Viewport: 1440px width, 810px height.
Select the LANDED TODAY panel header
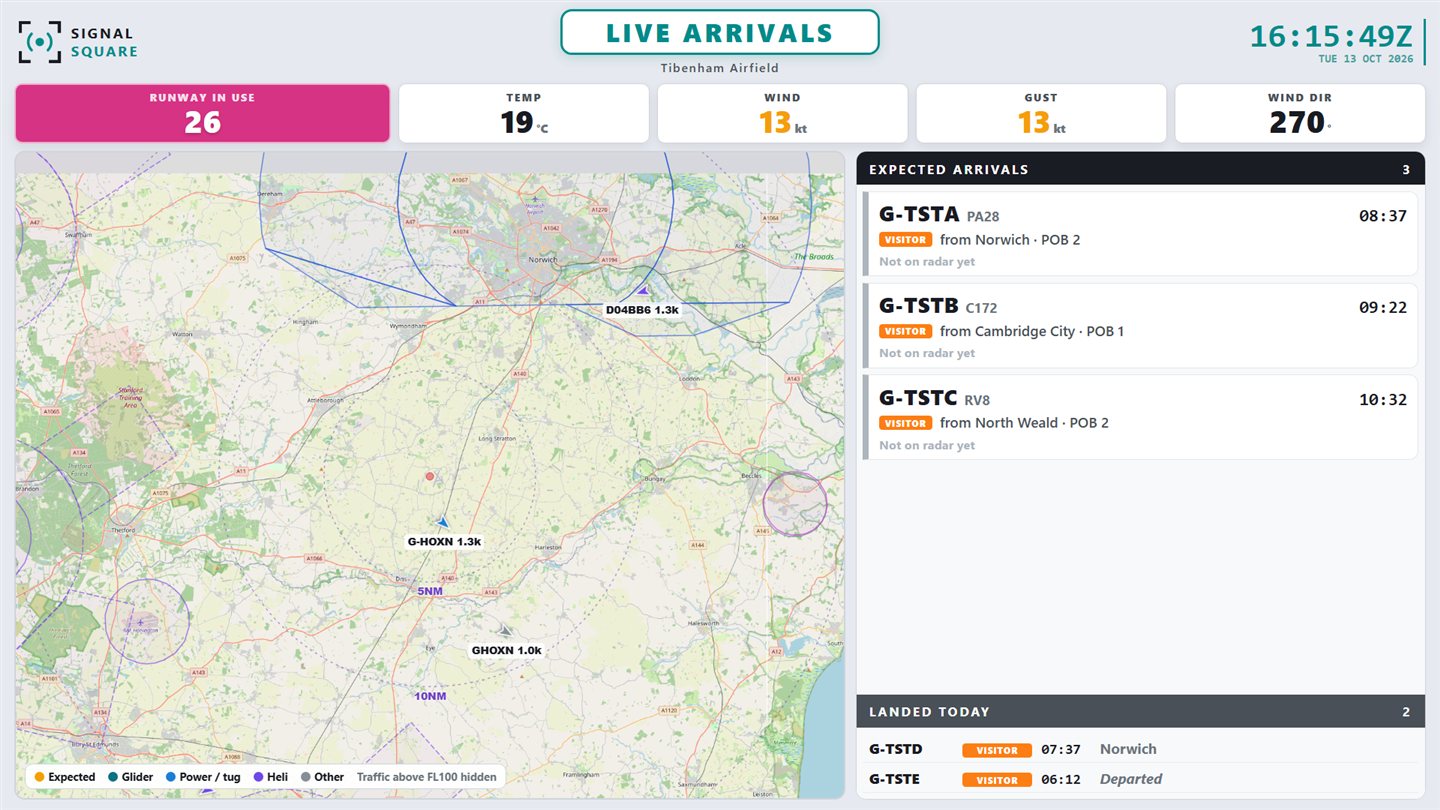1141,712
